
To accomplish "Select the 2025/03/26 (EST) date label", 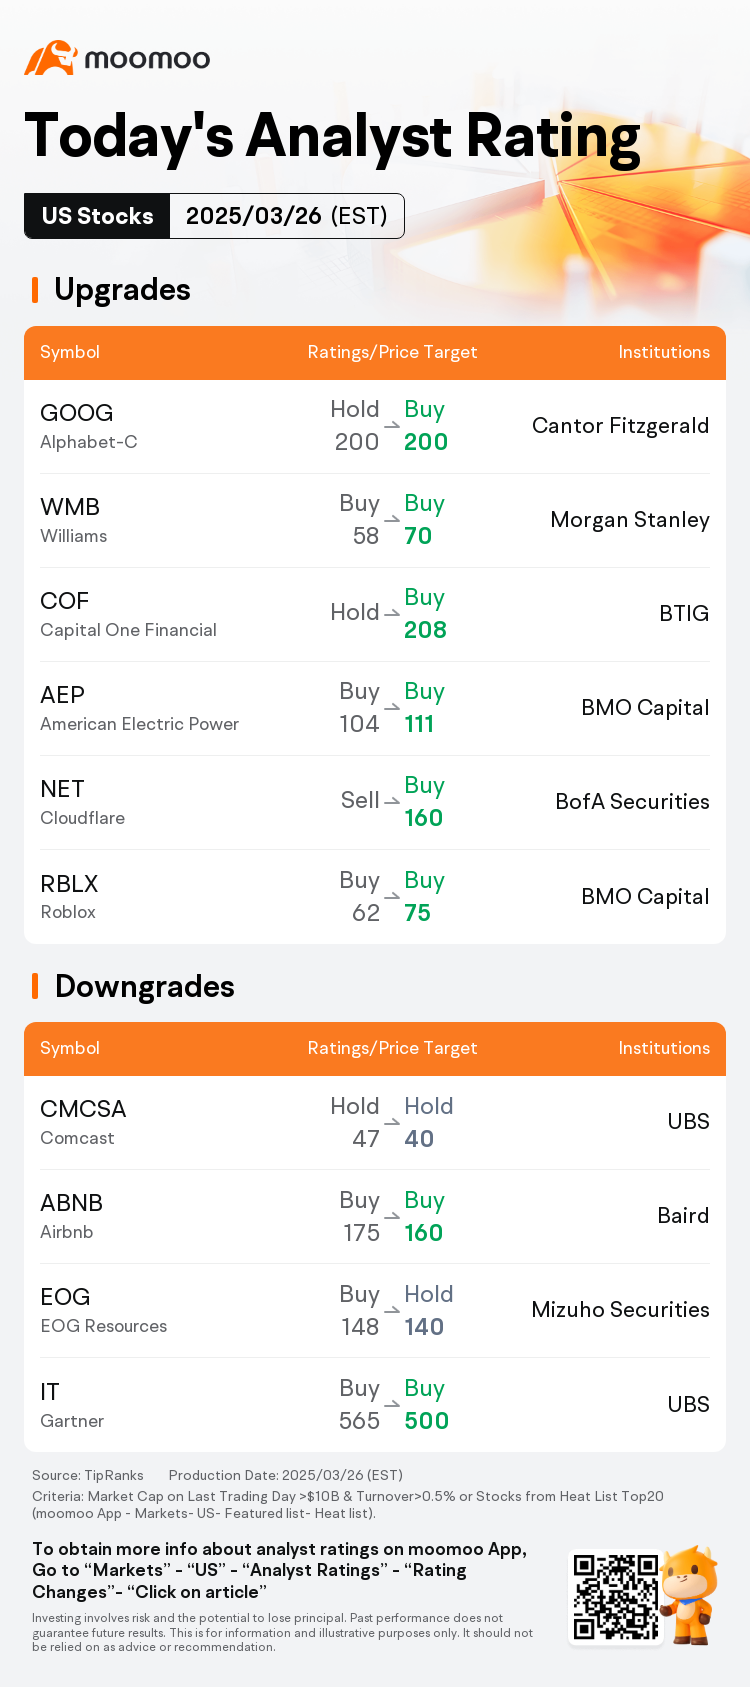I will [x=287, y=216].
